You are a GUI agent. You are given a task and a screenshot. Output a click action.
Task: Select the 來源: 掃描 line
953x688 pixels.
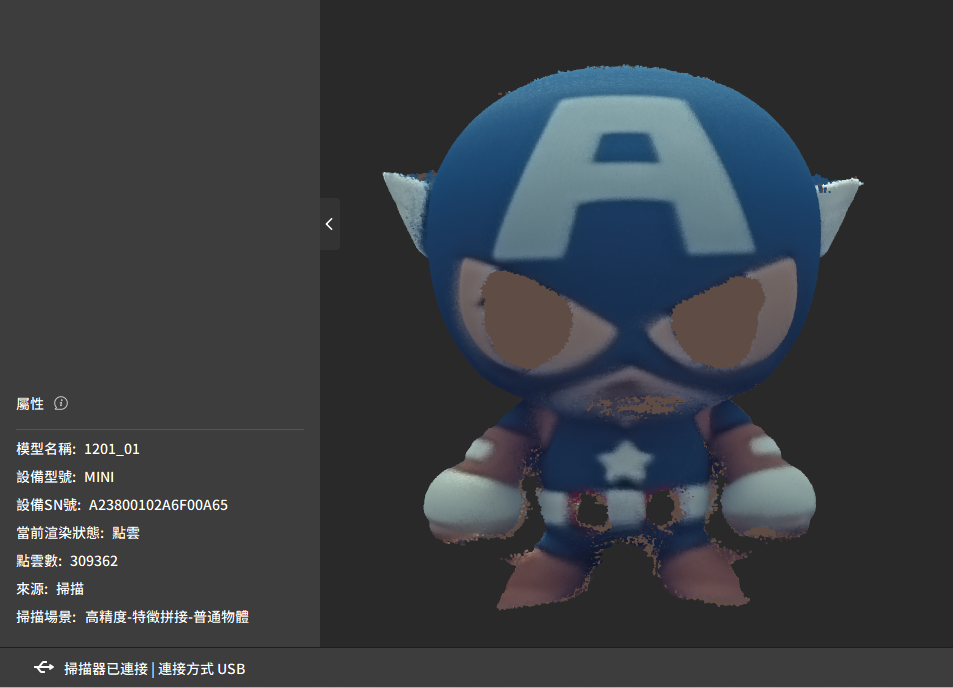[50, 589]
